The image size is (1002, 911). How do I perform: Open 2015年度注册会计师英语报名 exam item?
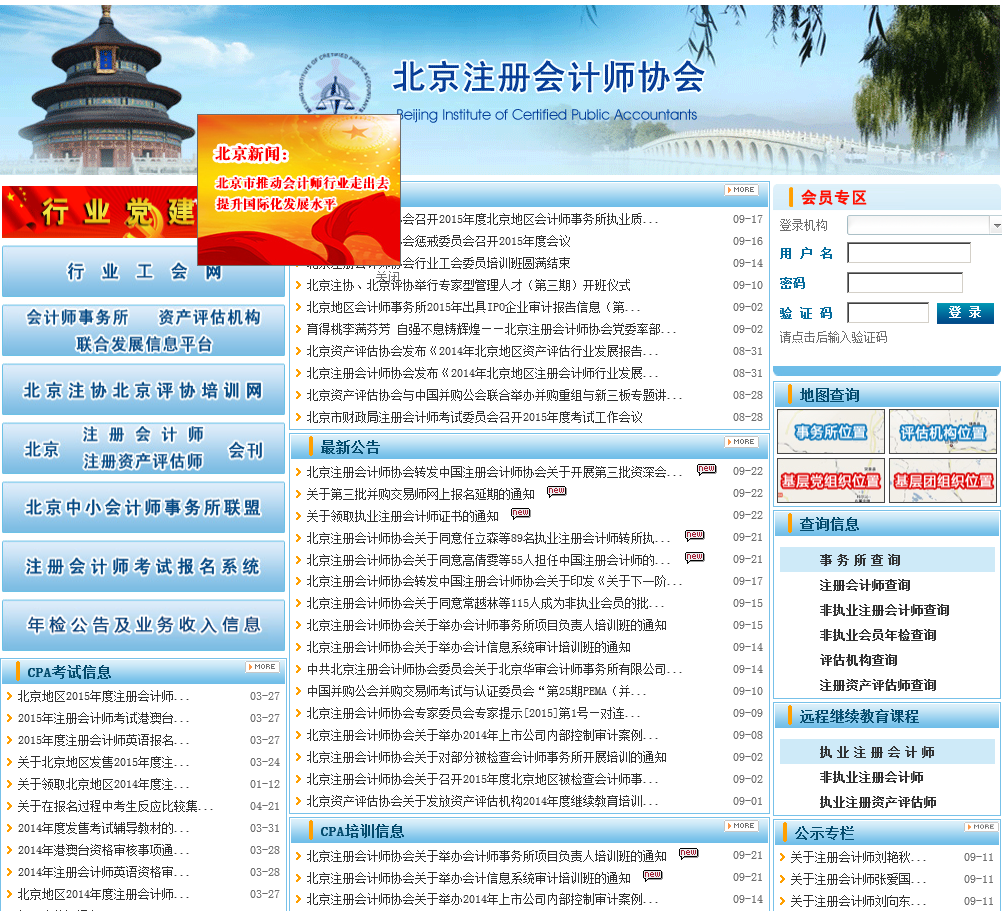point(103,740)
